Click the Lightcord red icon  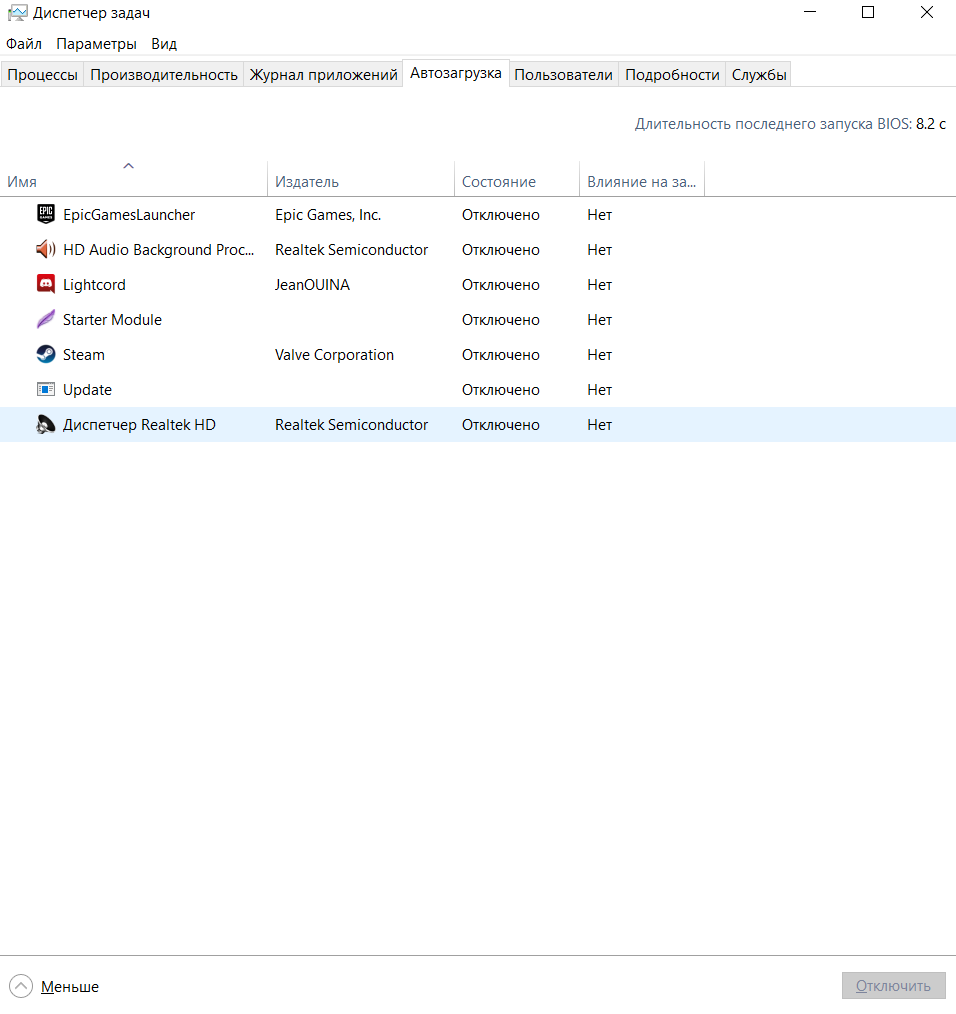click(x=46, y=284)
